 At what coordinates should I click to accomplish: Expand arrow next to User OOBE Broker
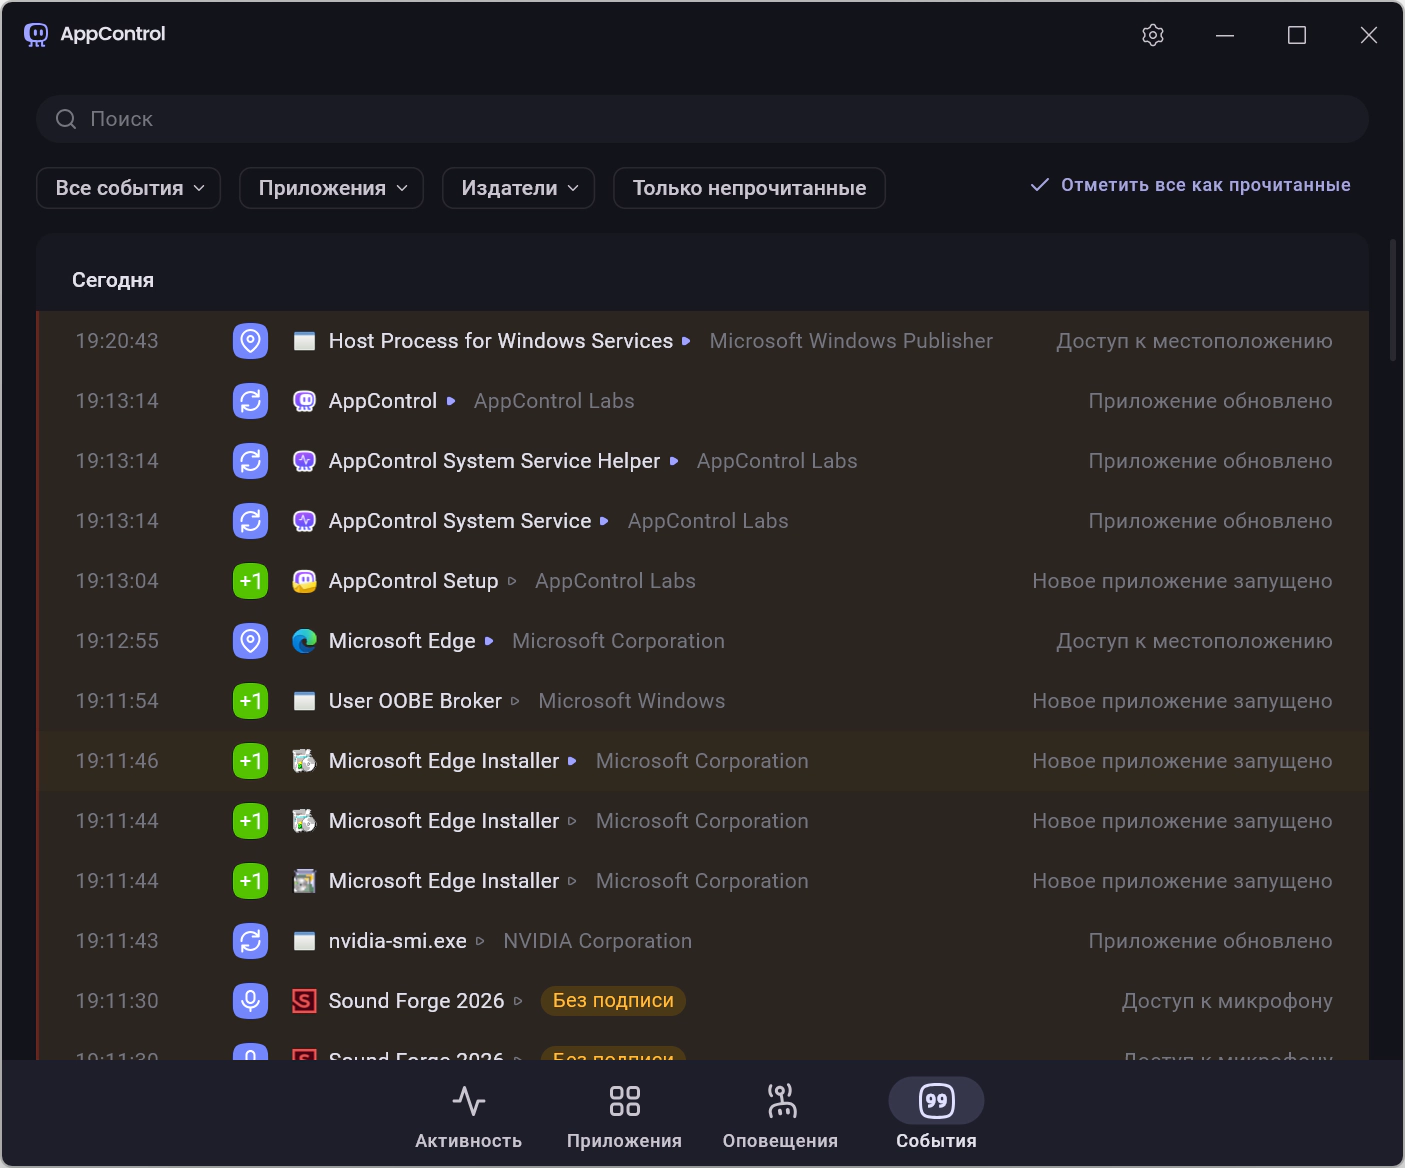pos(515,701)
